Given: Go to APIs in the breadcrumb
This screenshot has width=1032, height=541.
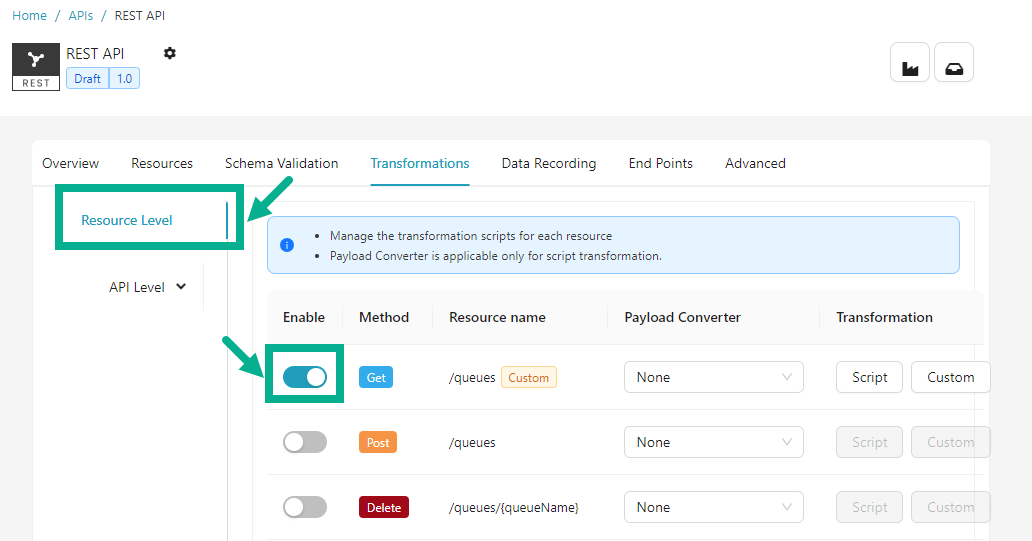Looking at the screenshot, I should 81,16.
